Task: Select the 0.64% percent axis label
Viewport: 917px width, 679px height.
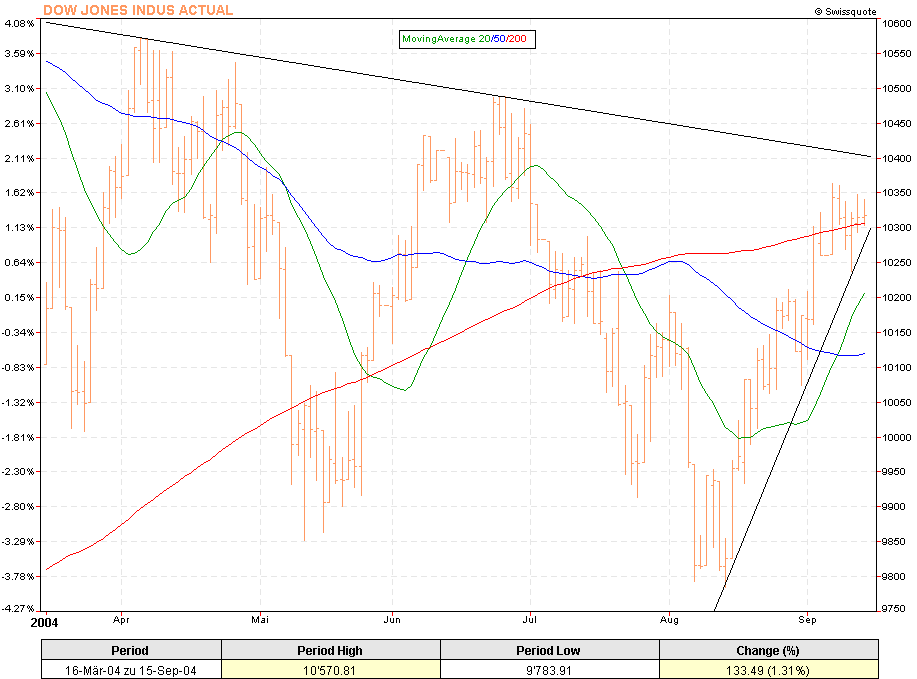Action: click(x=19, y=263)
